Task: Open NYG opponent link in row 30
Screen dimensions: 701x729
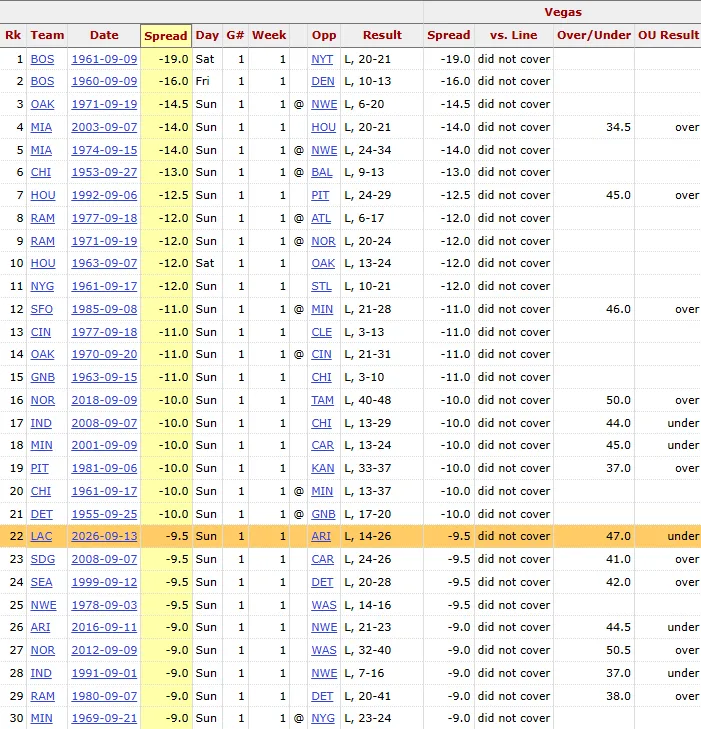Action: (323, 718)
